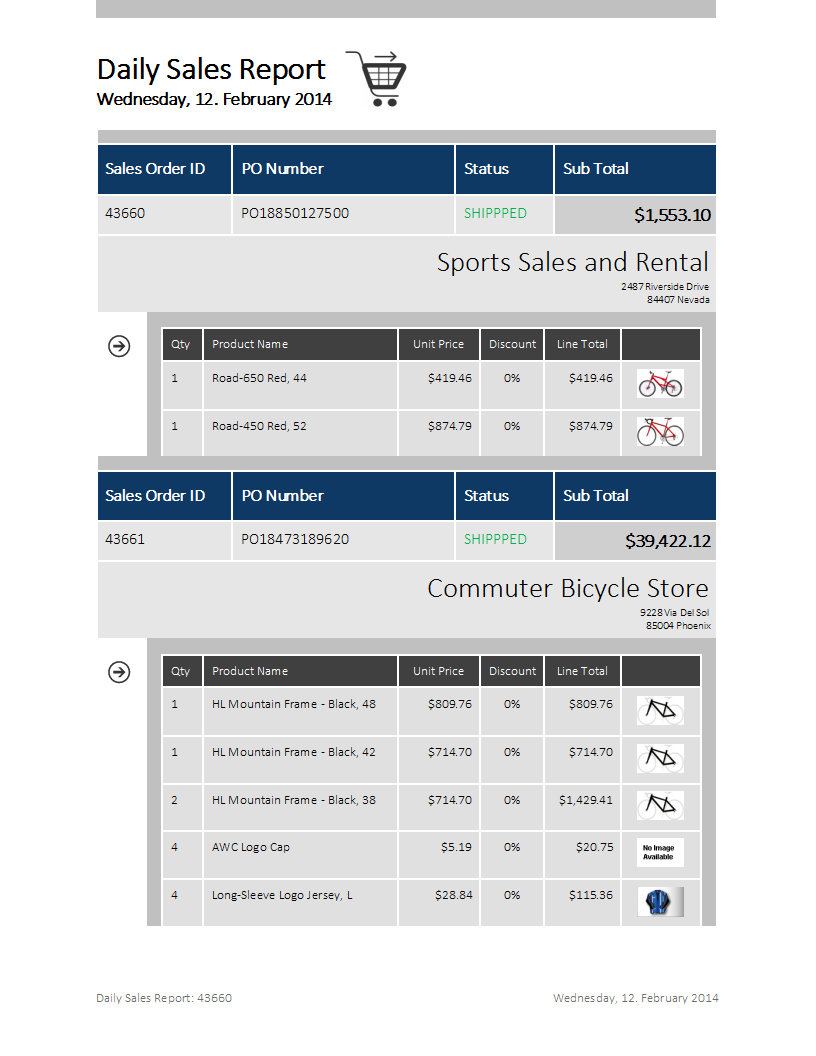Click footer text Daily Sales Report: 43660
The height and width of the screenshot is (1056, 816).
click(x=164, y=998)
